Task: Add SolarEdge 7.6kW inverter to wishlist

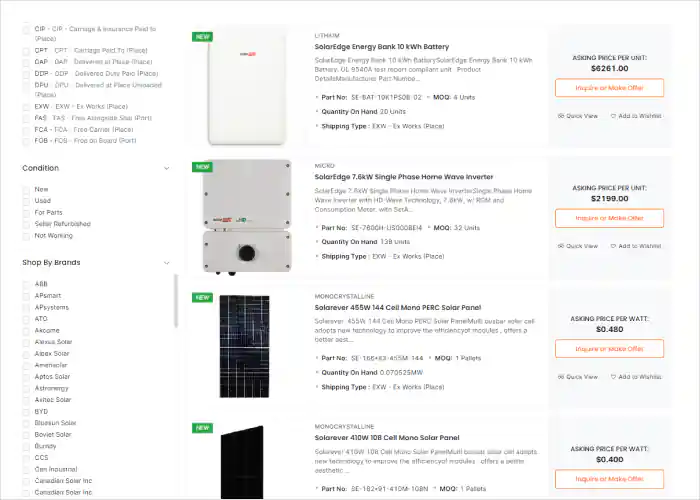Action: [636, 246]
